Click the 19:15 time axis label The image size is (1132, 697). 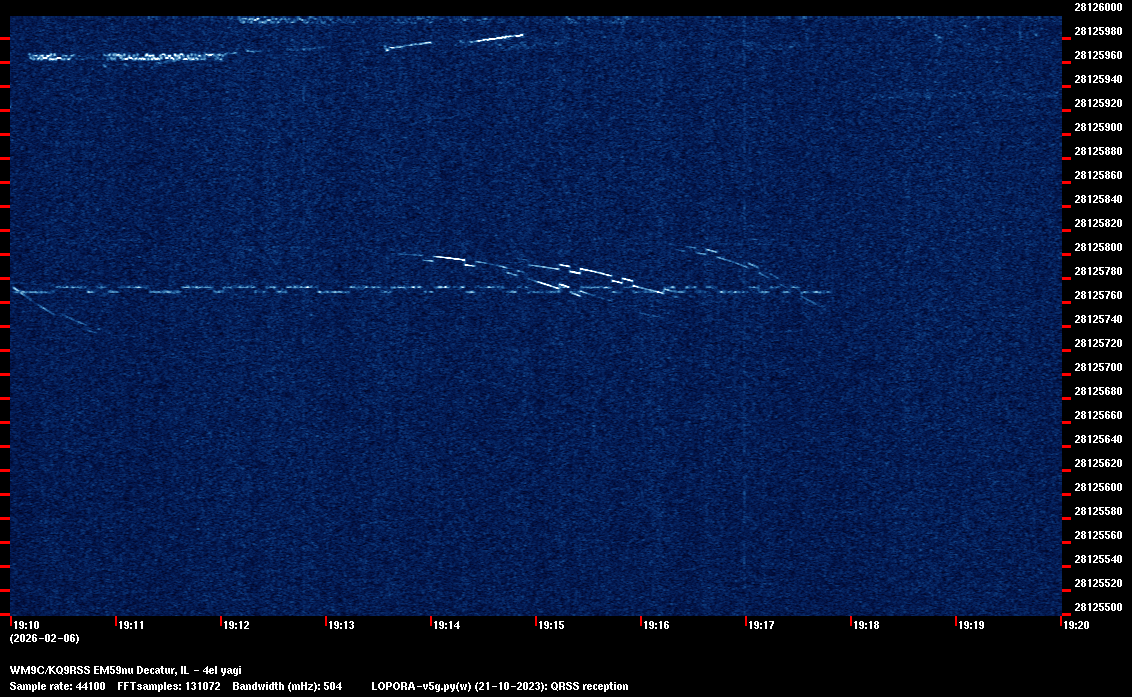click(x=551, y=625)
